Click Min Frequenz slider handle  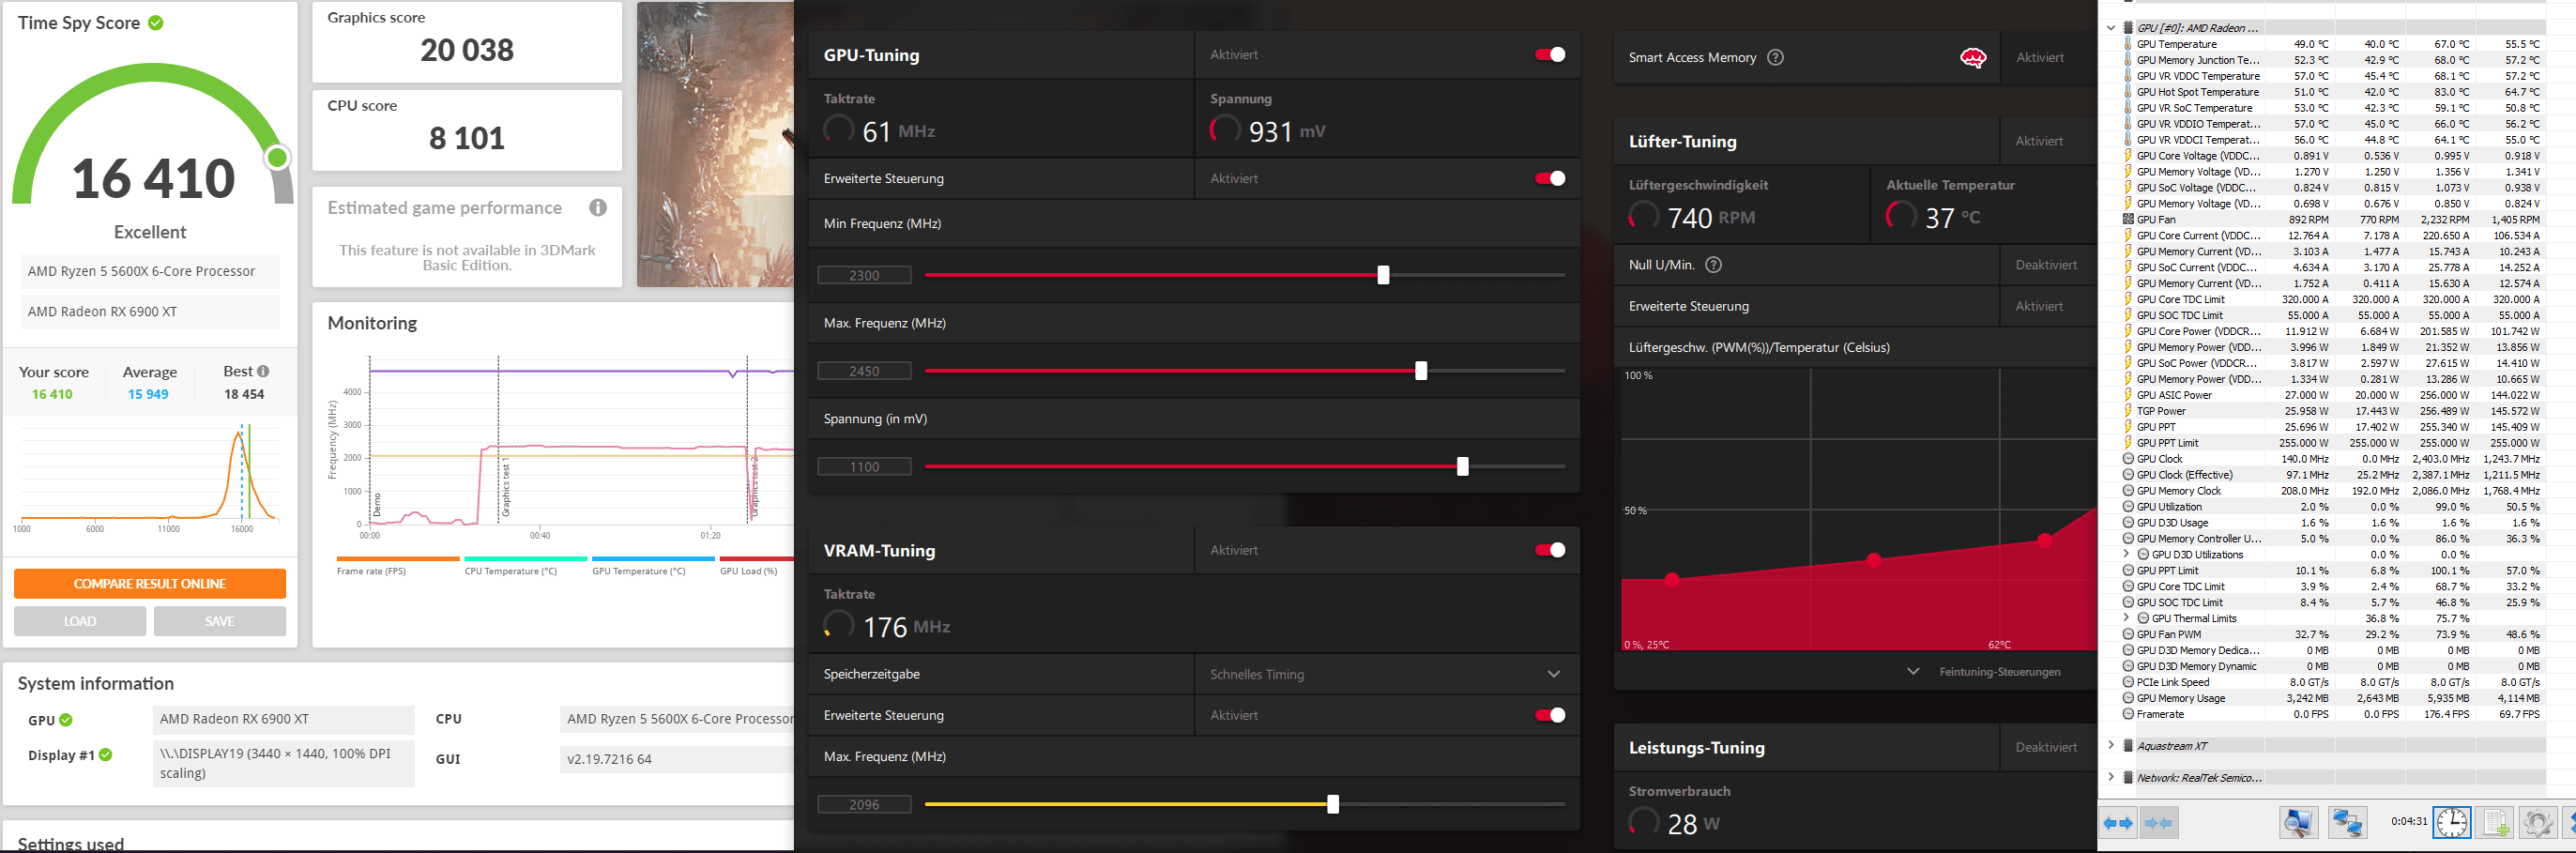[x=1383, y=275]
